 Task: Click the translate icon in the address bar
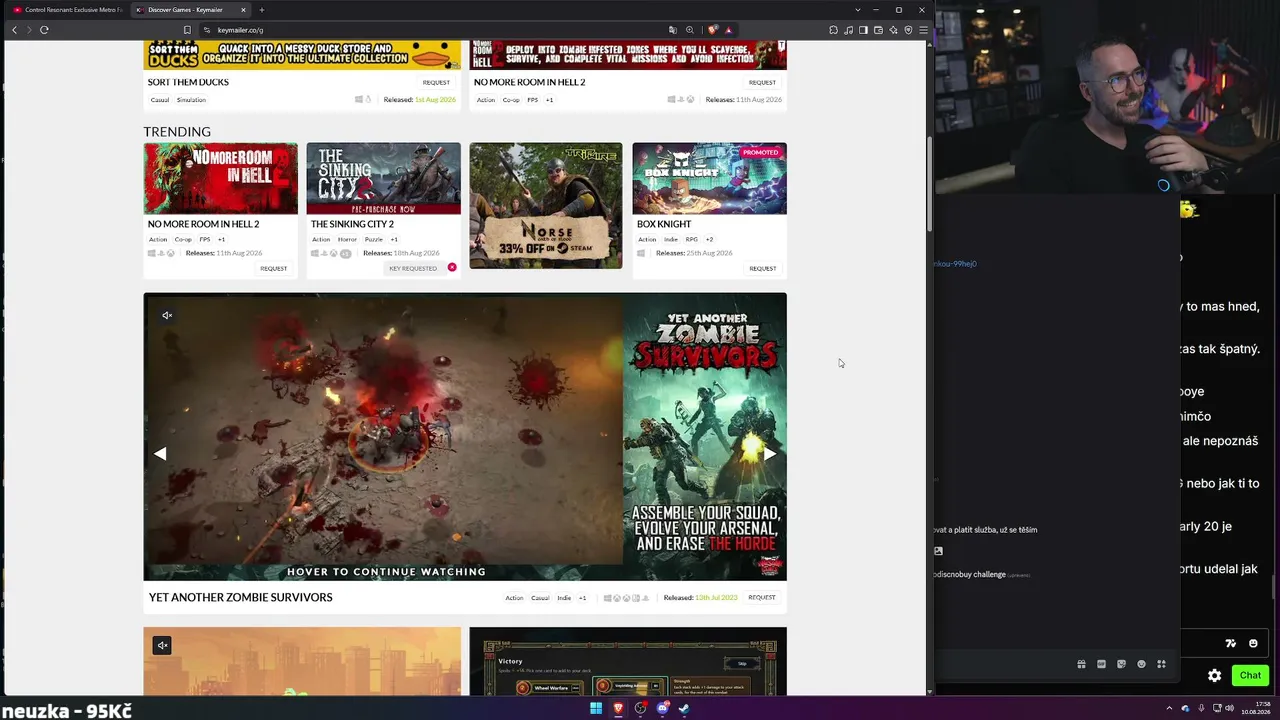pos(673,30)
